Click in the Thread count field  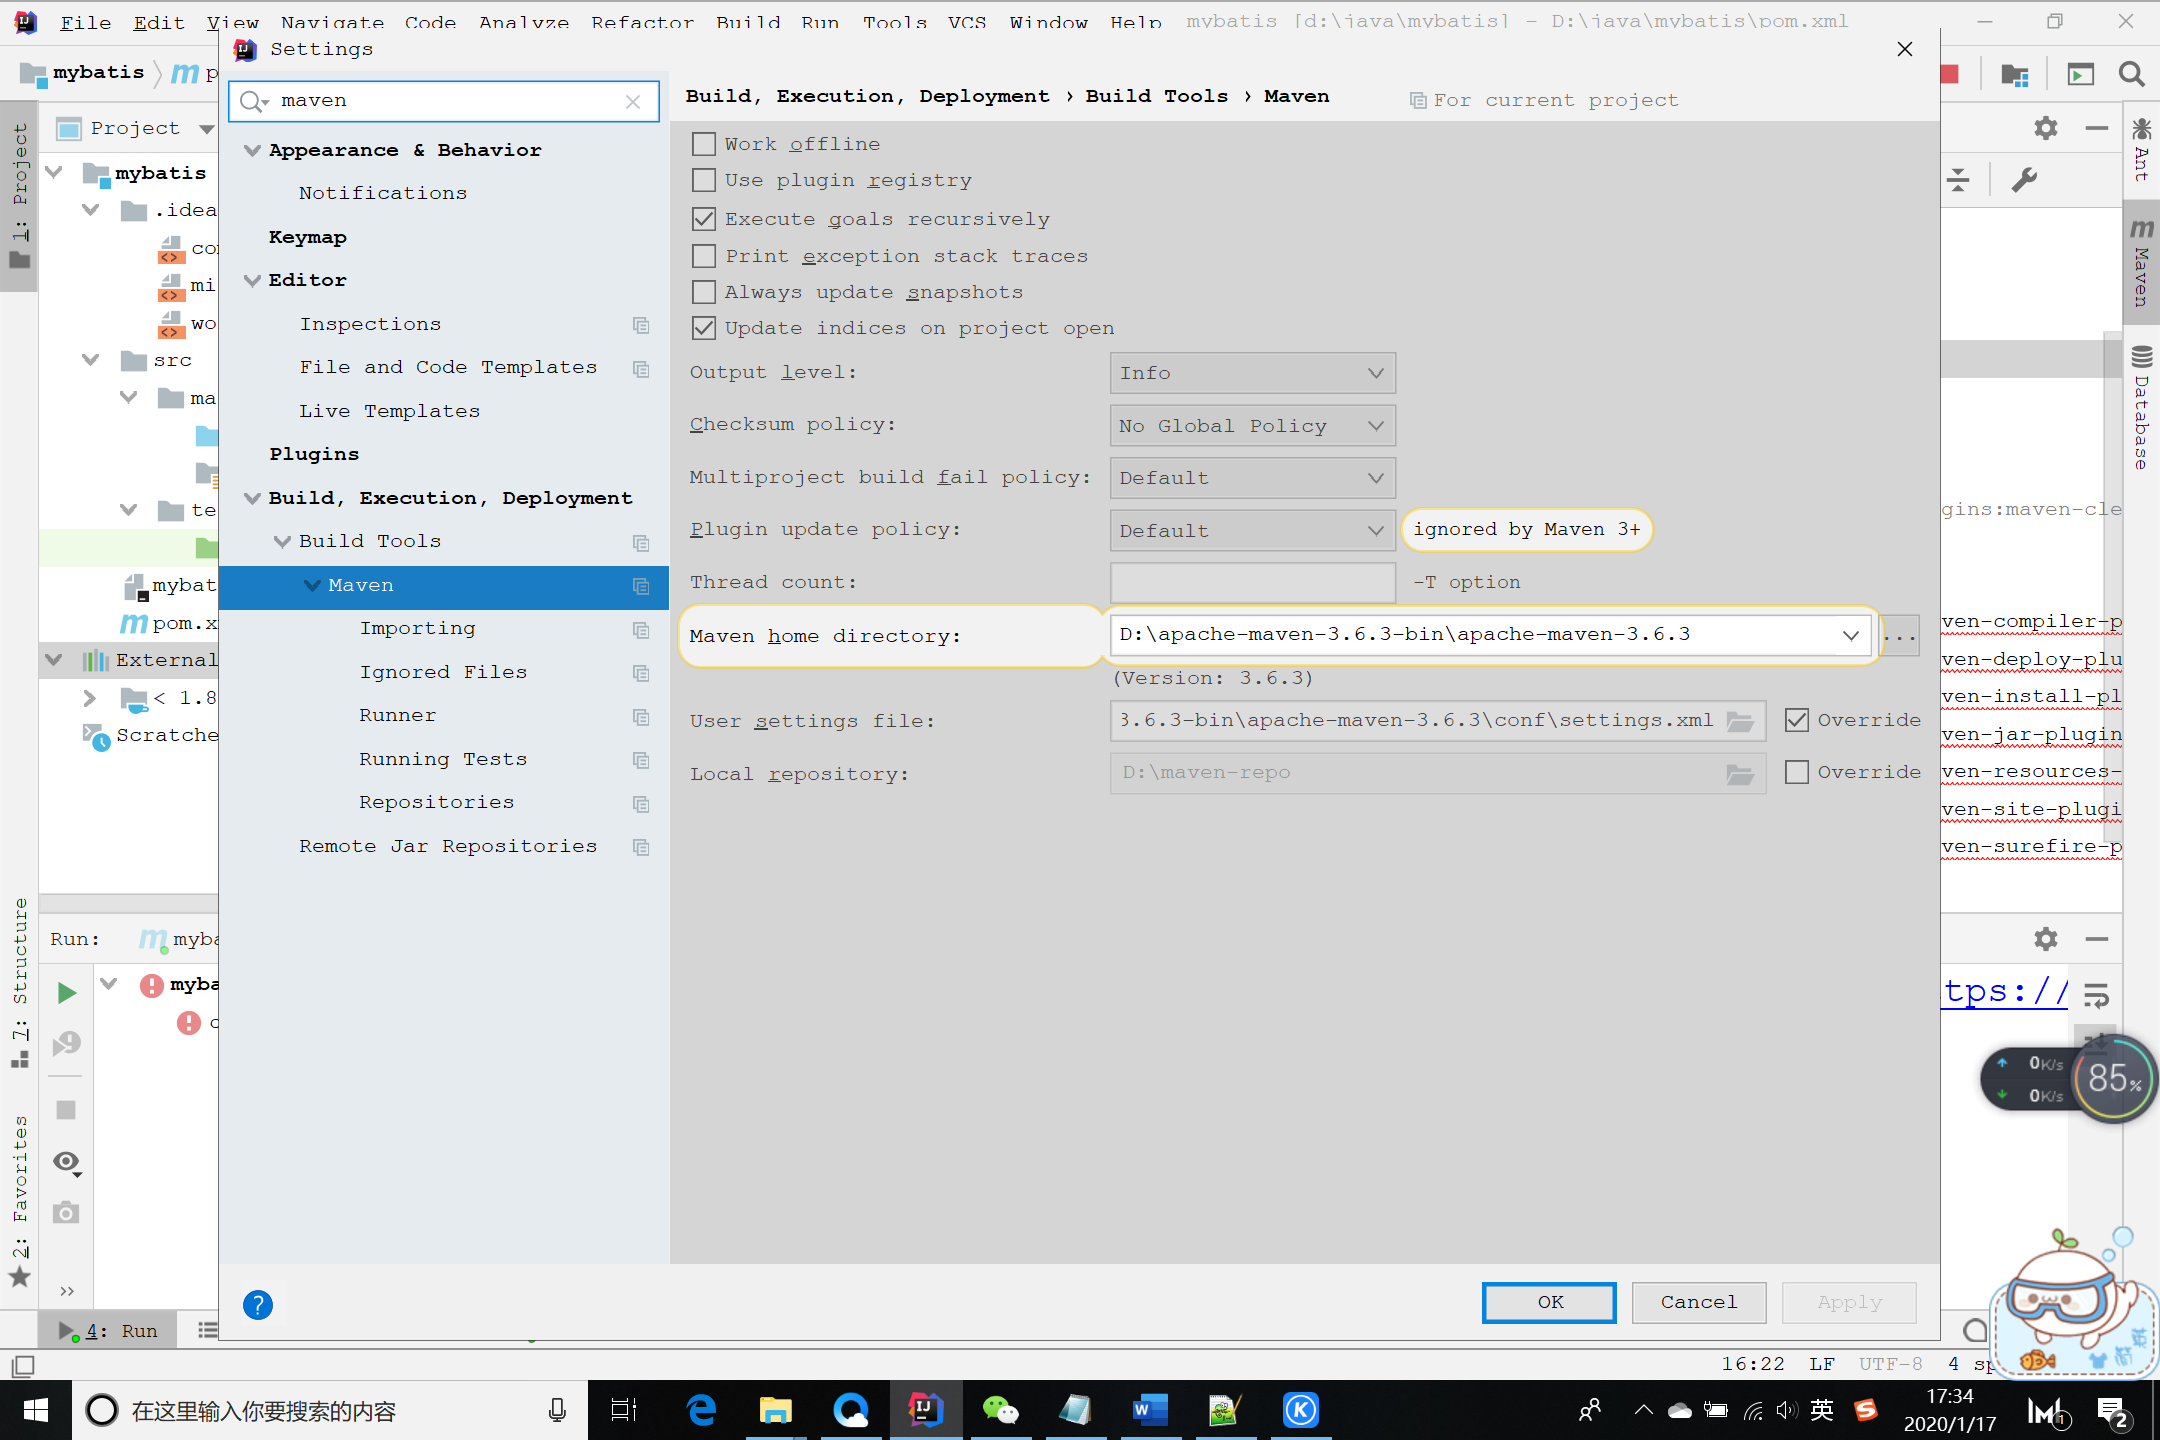pyautogui.click(x=1252, y=582)
